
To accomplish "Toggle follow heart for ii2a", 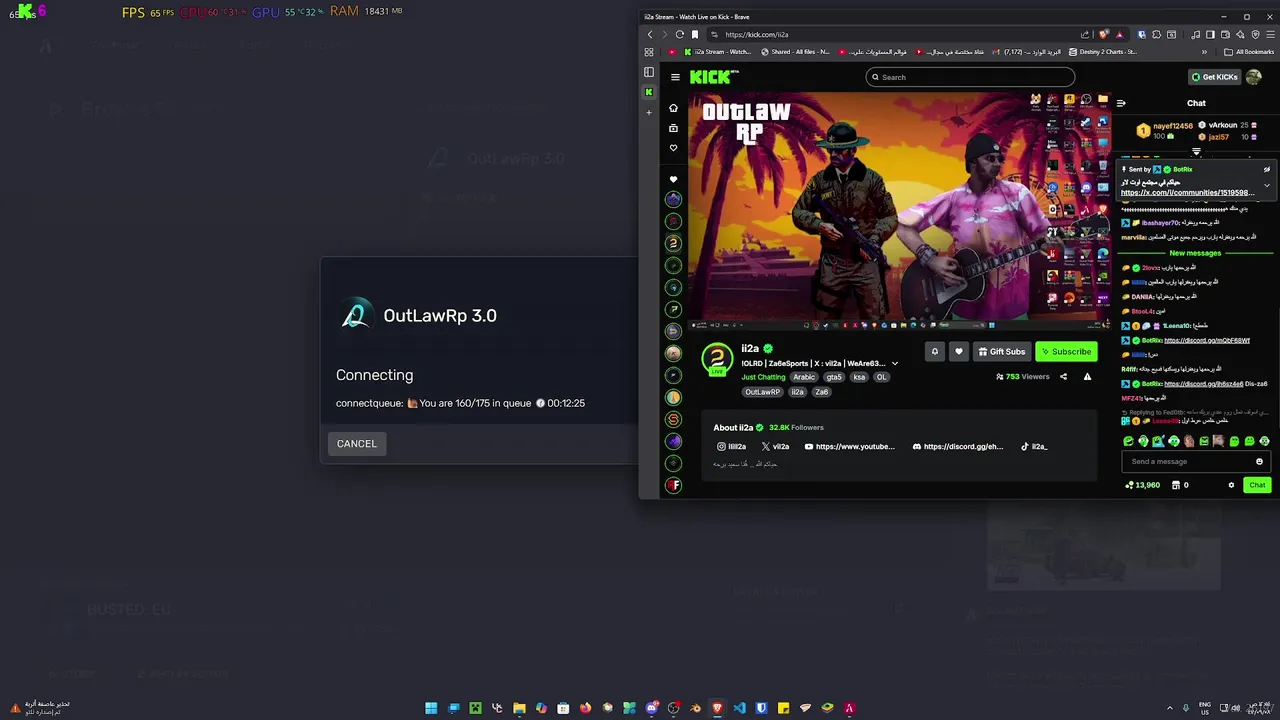I will [x=959, y=351].
